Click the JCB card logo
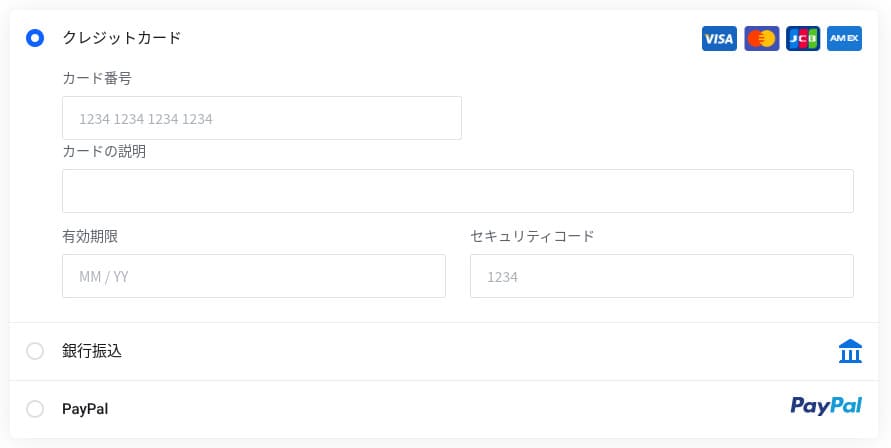891x448 pixels. [803, 39]
